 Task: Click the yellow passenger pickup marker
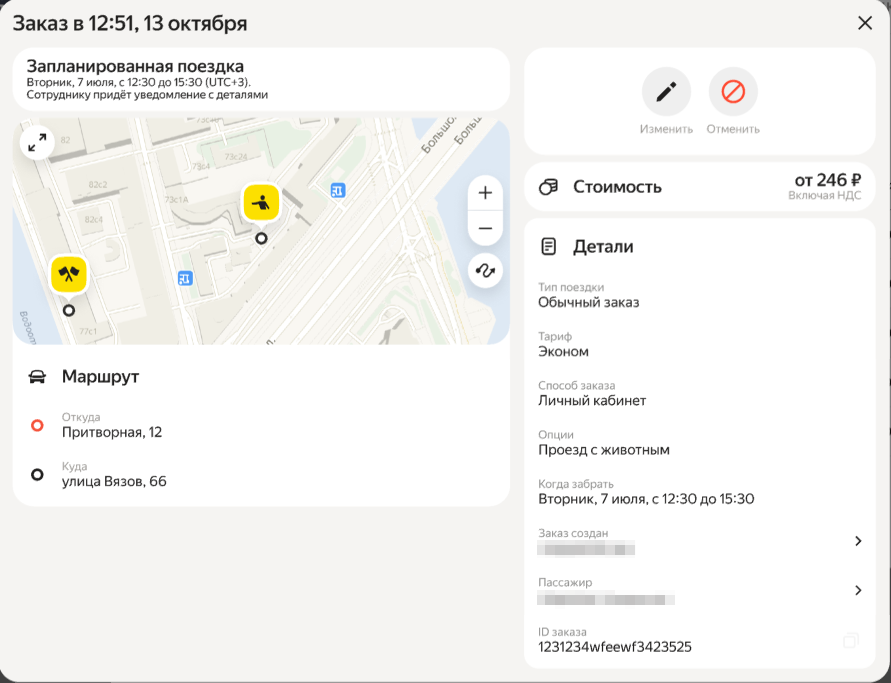[x=261, y=202]
